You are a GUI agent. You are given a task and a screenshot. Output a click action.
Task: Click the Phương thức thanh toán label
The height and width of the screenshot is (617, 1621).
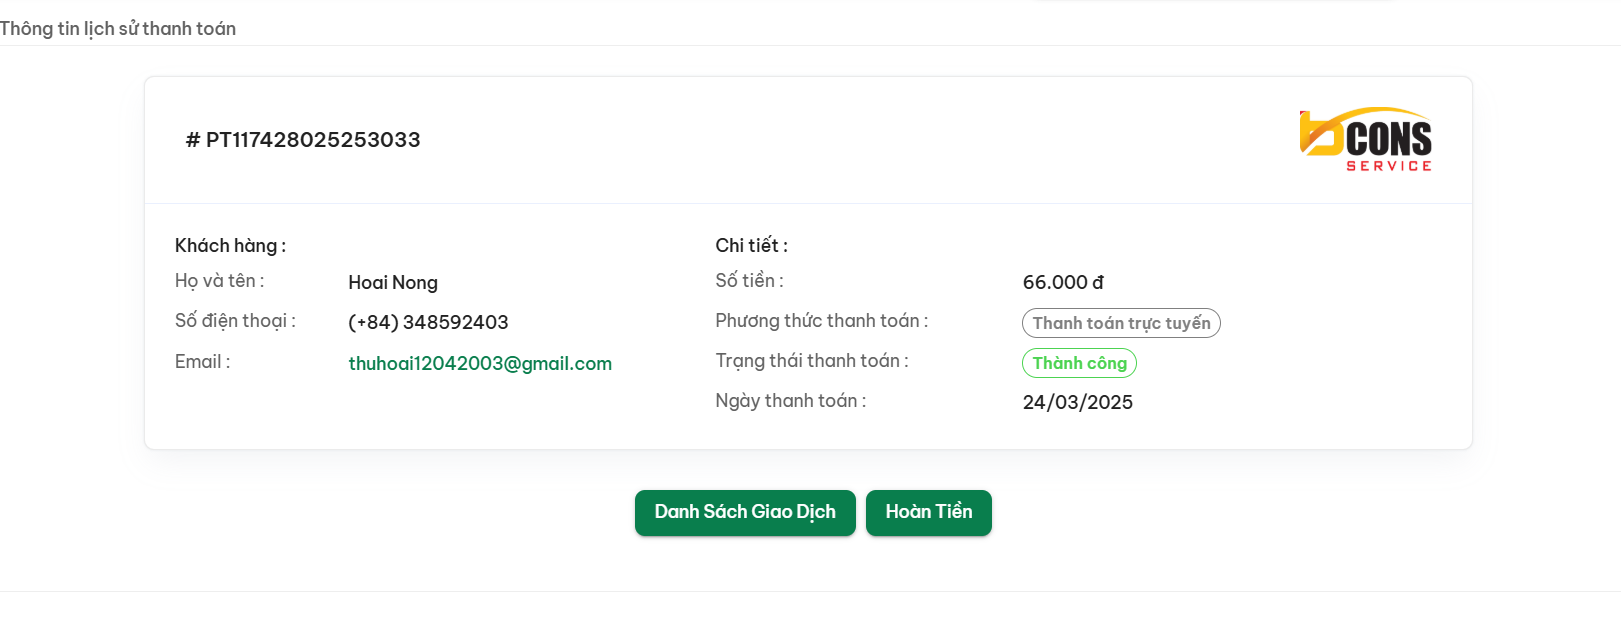[x=821, y=321]
